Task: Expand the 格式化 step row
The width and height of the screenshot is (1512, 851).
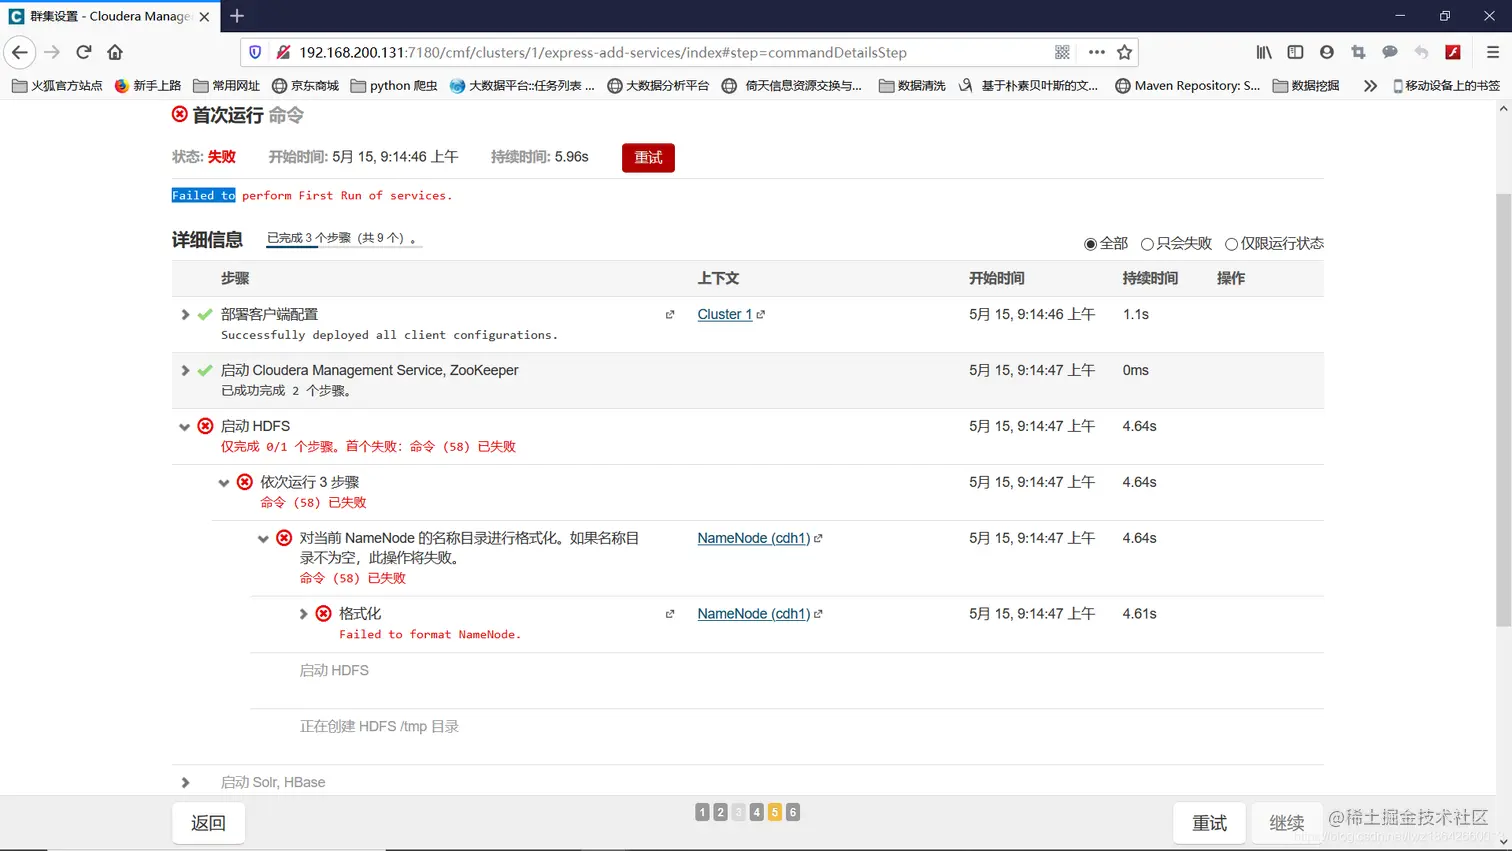Action: pos(303,614)
